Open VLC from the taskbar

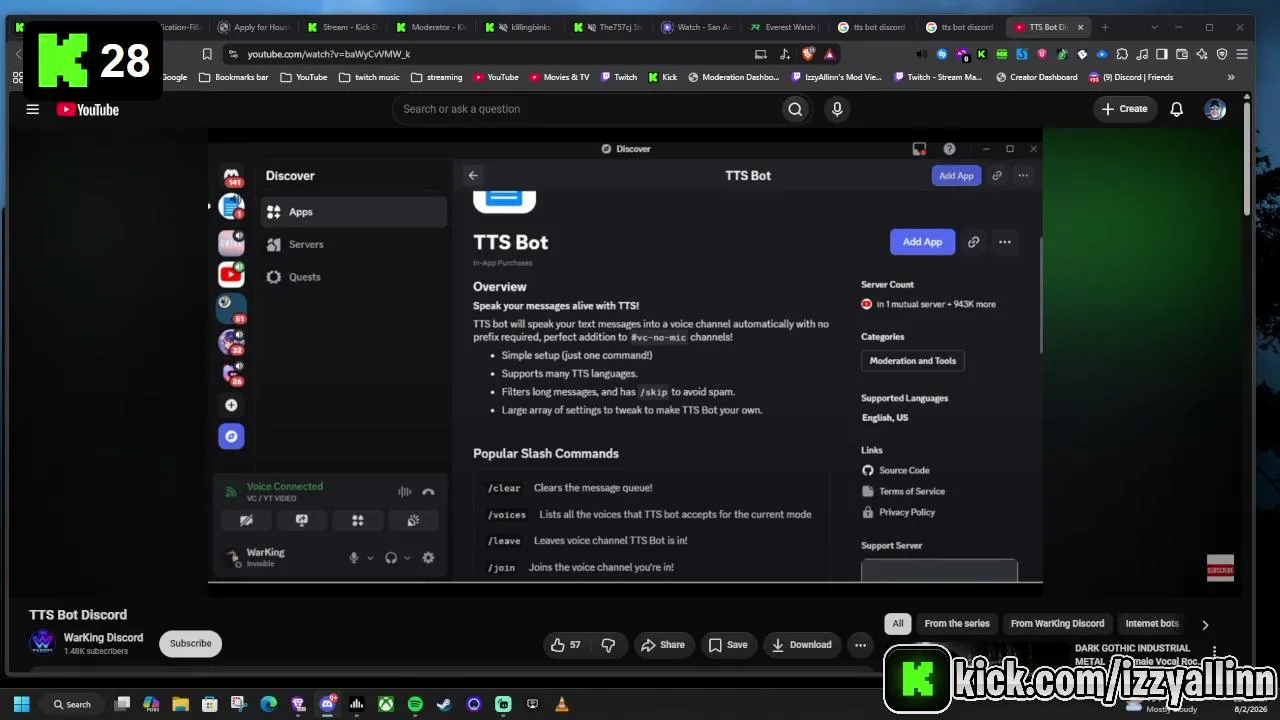pyautogui.click(x=561, y=704)
